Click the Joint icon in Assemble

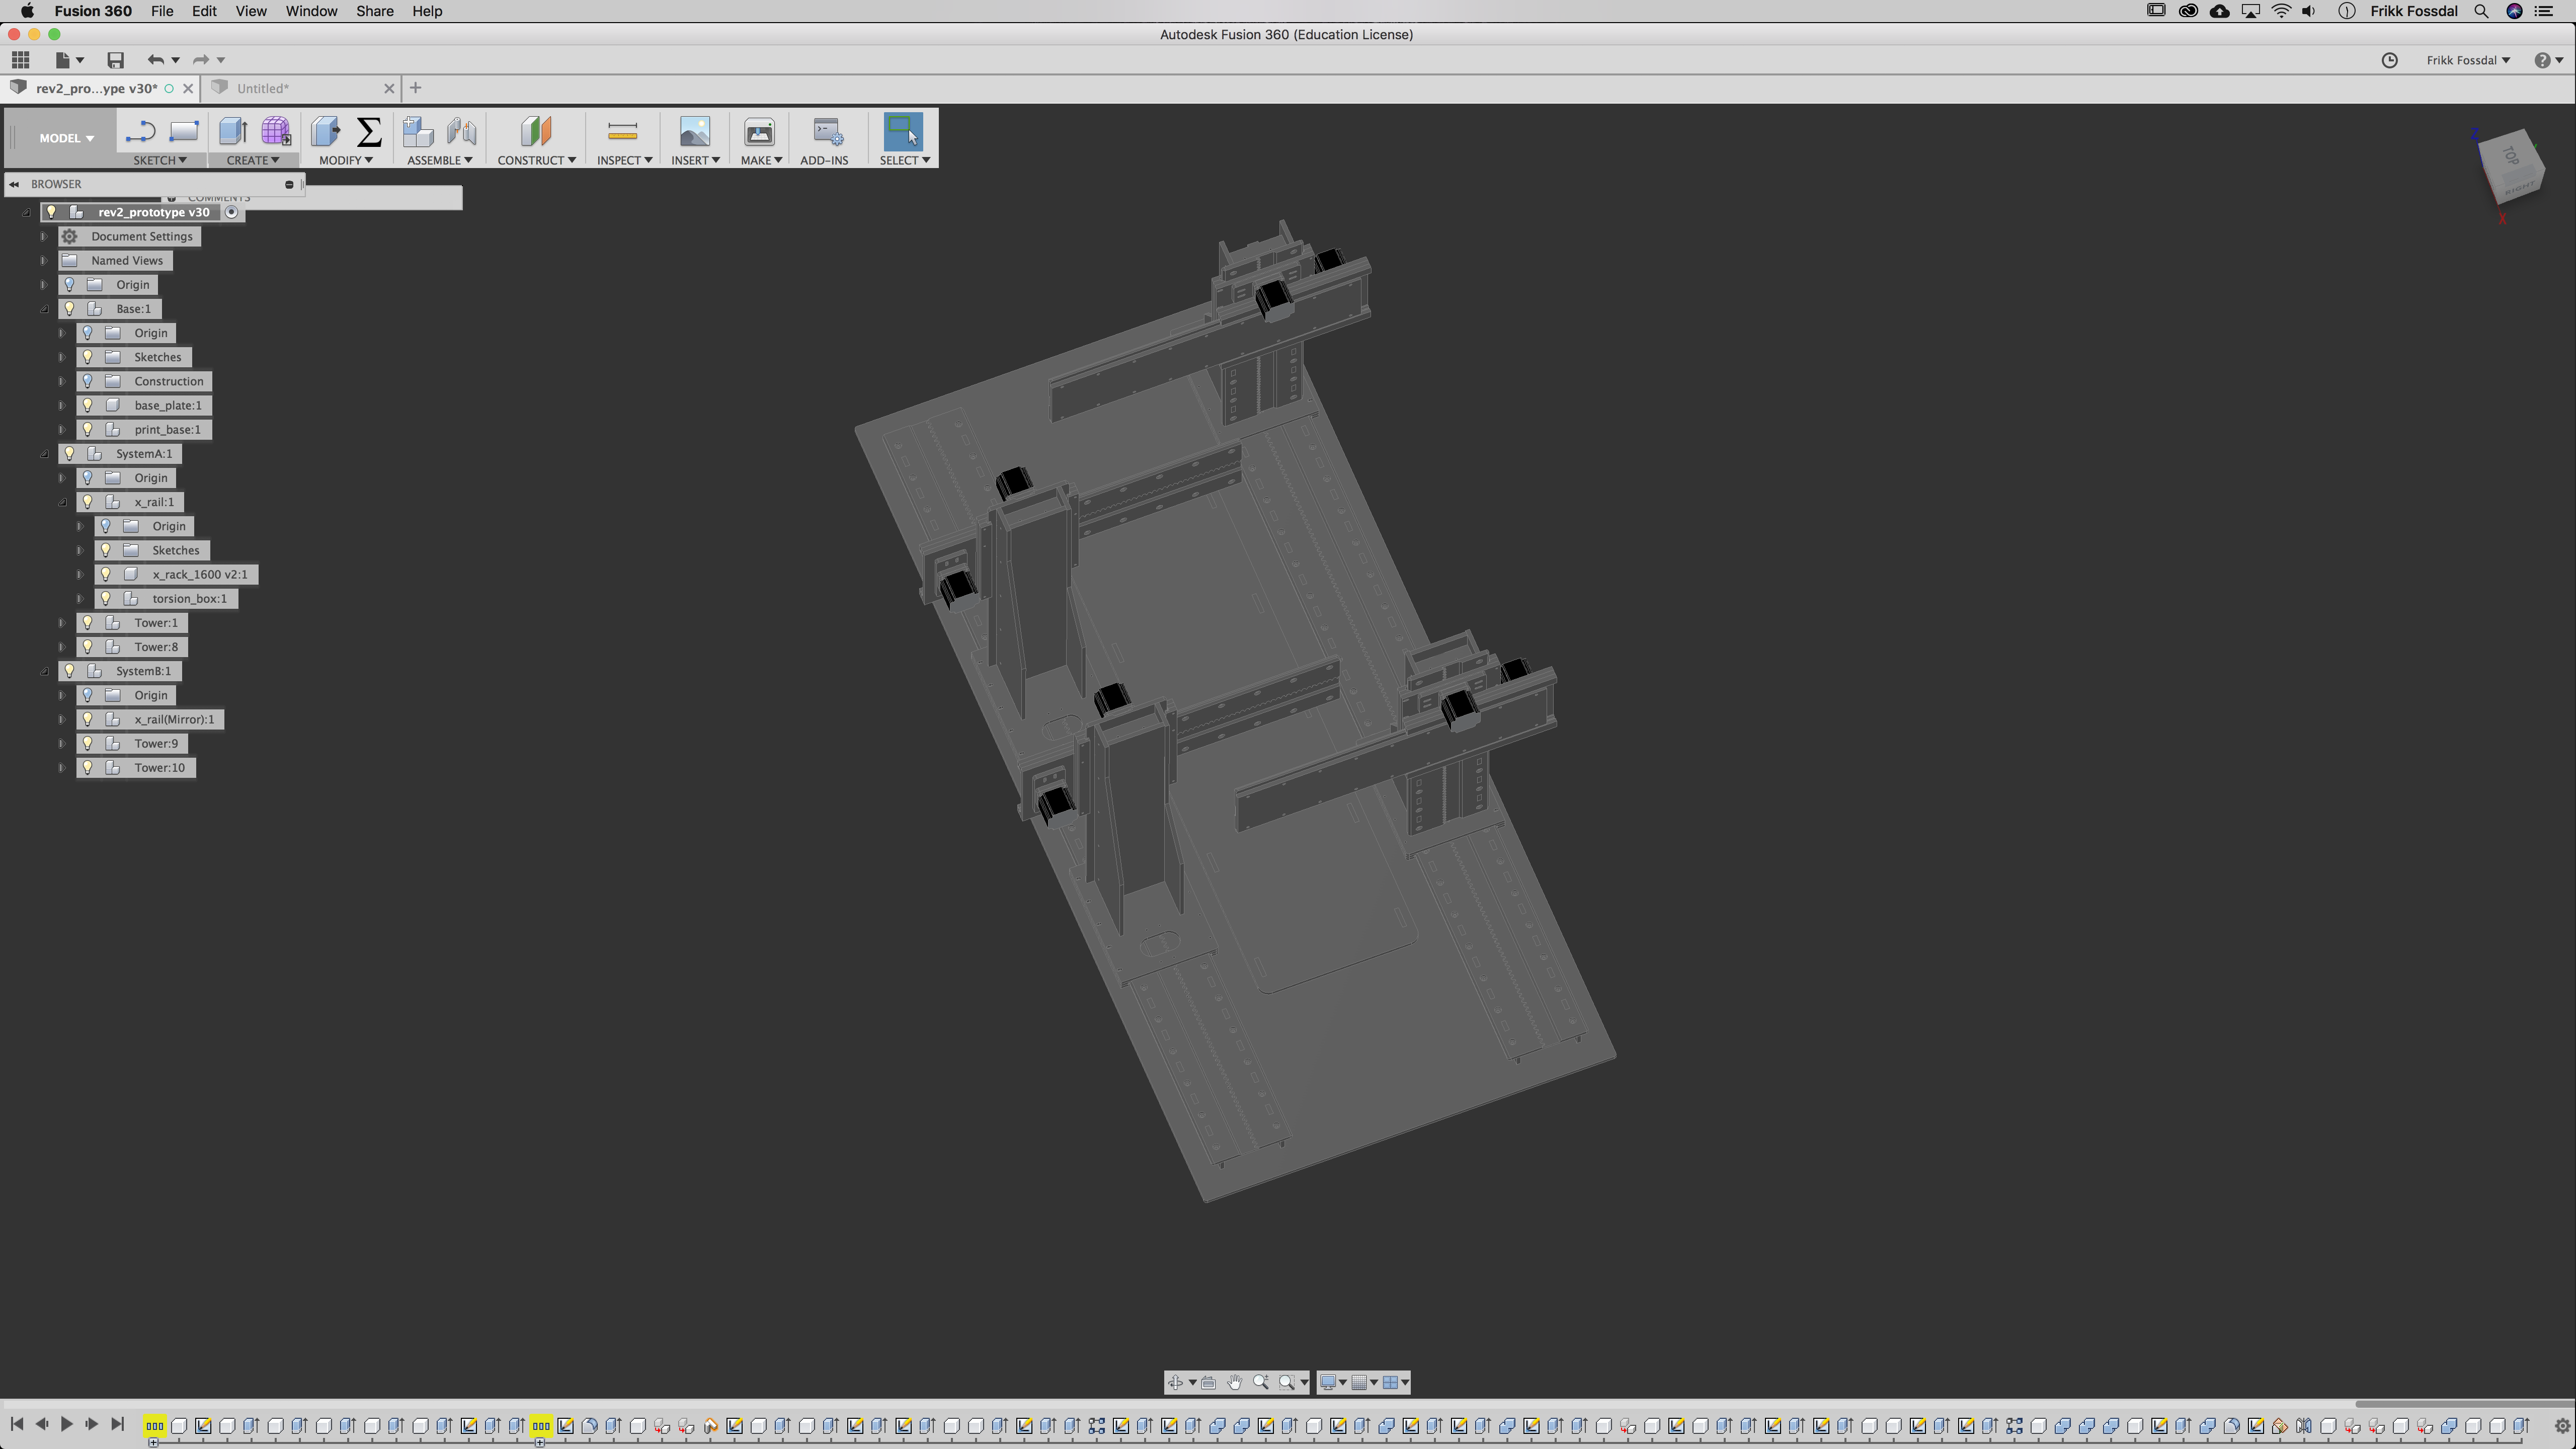pyautogui.click(x=462, y=132)
